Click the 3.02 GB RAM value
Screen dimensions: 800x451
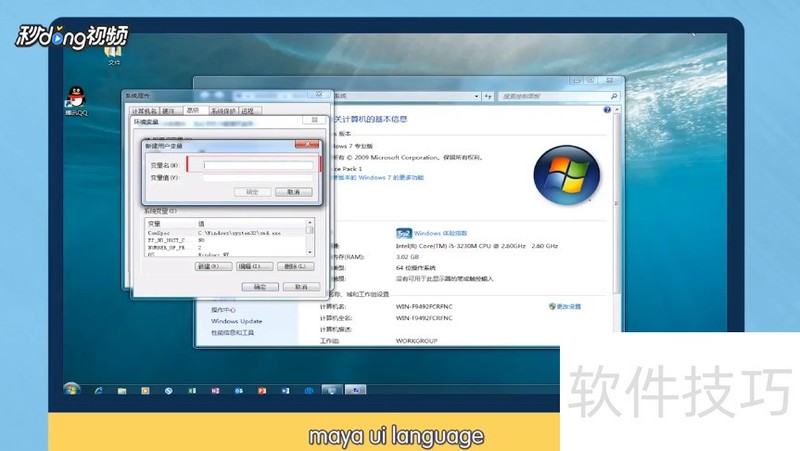tap(407, 257)
